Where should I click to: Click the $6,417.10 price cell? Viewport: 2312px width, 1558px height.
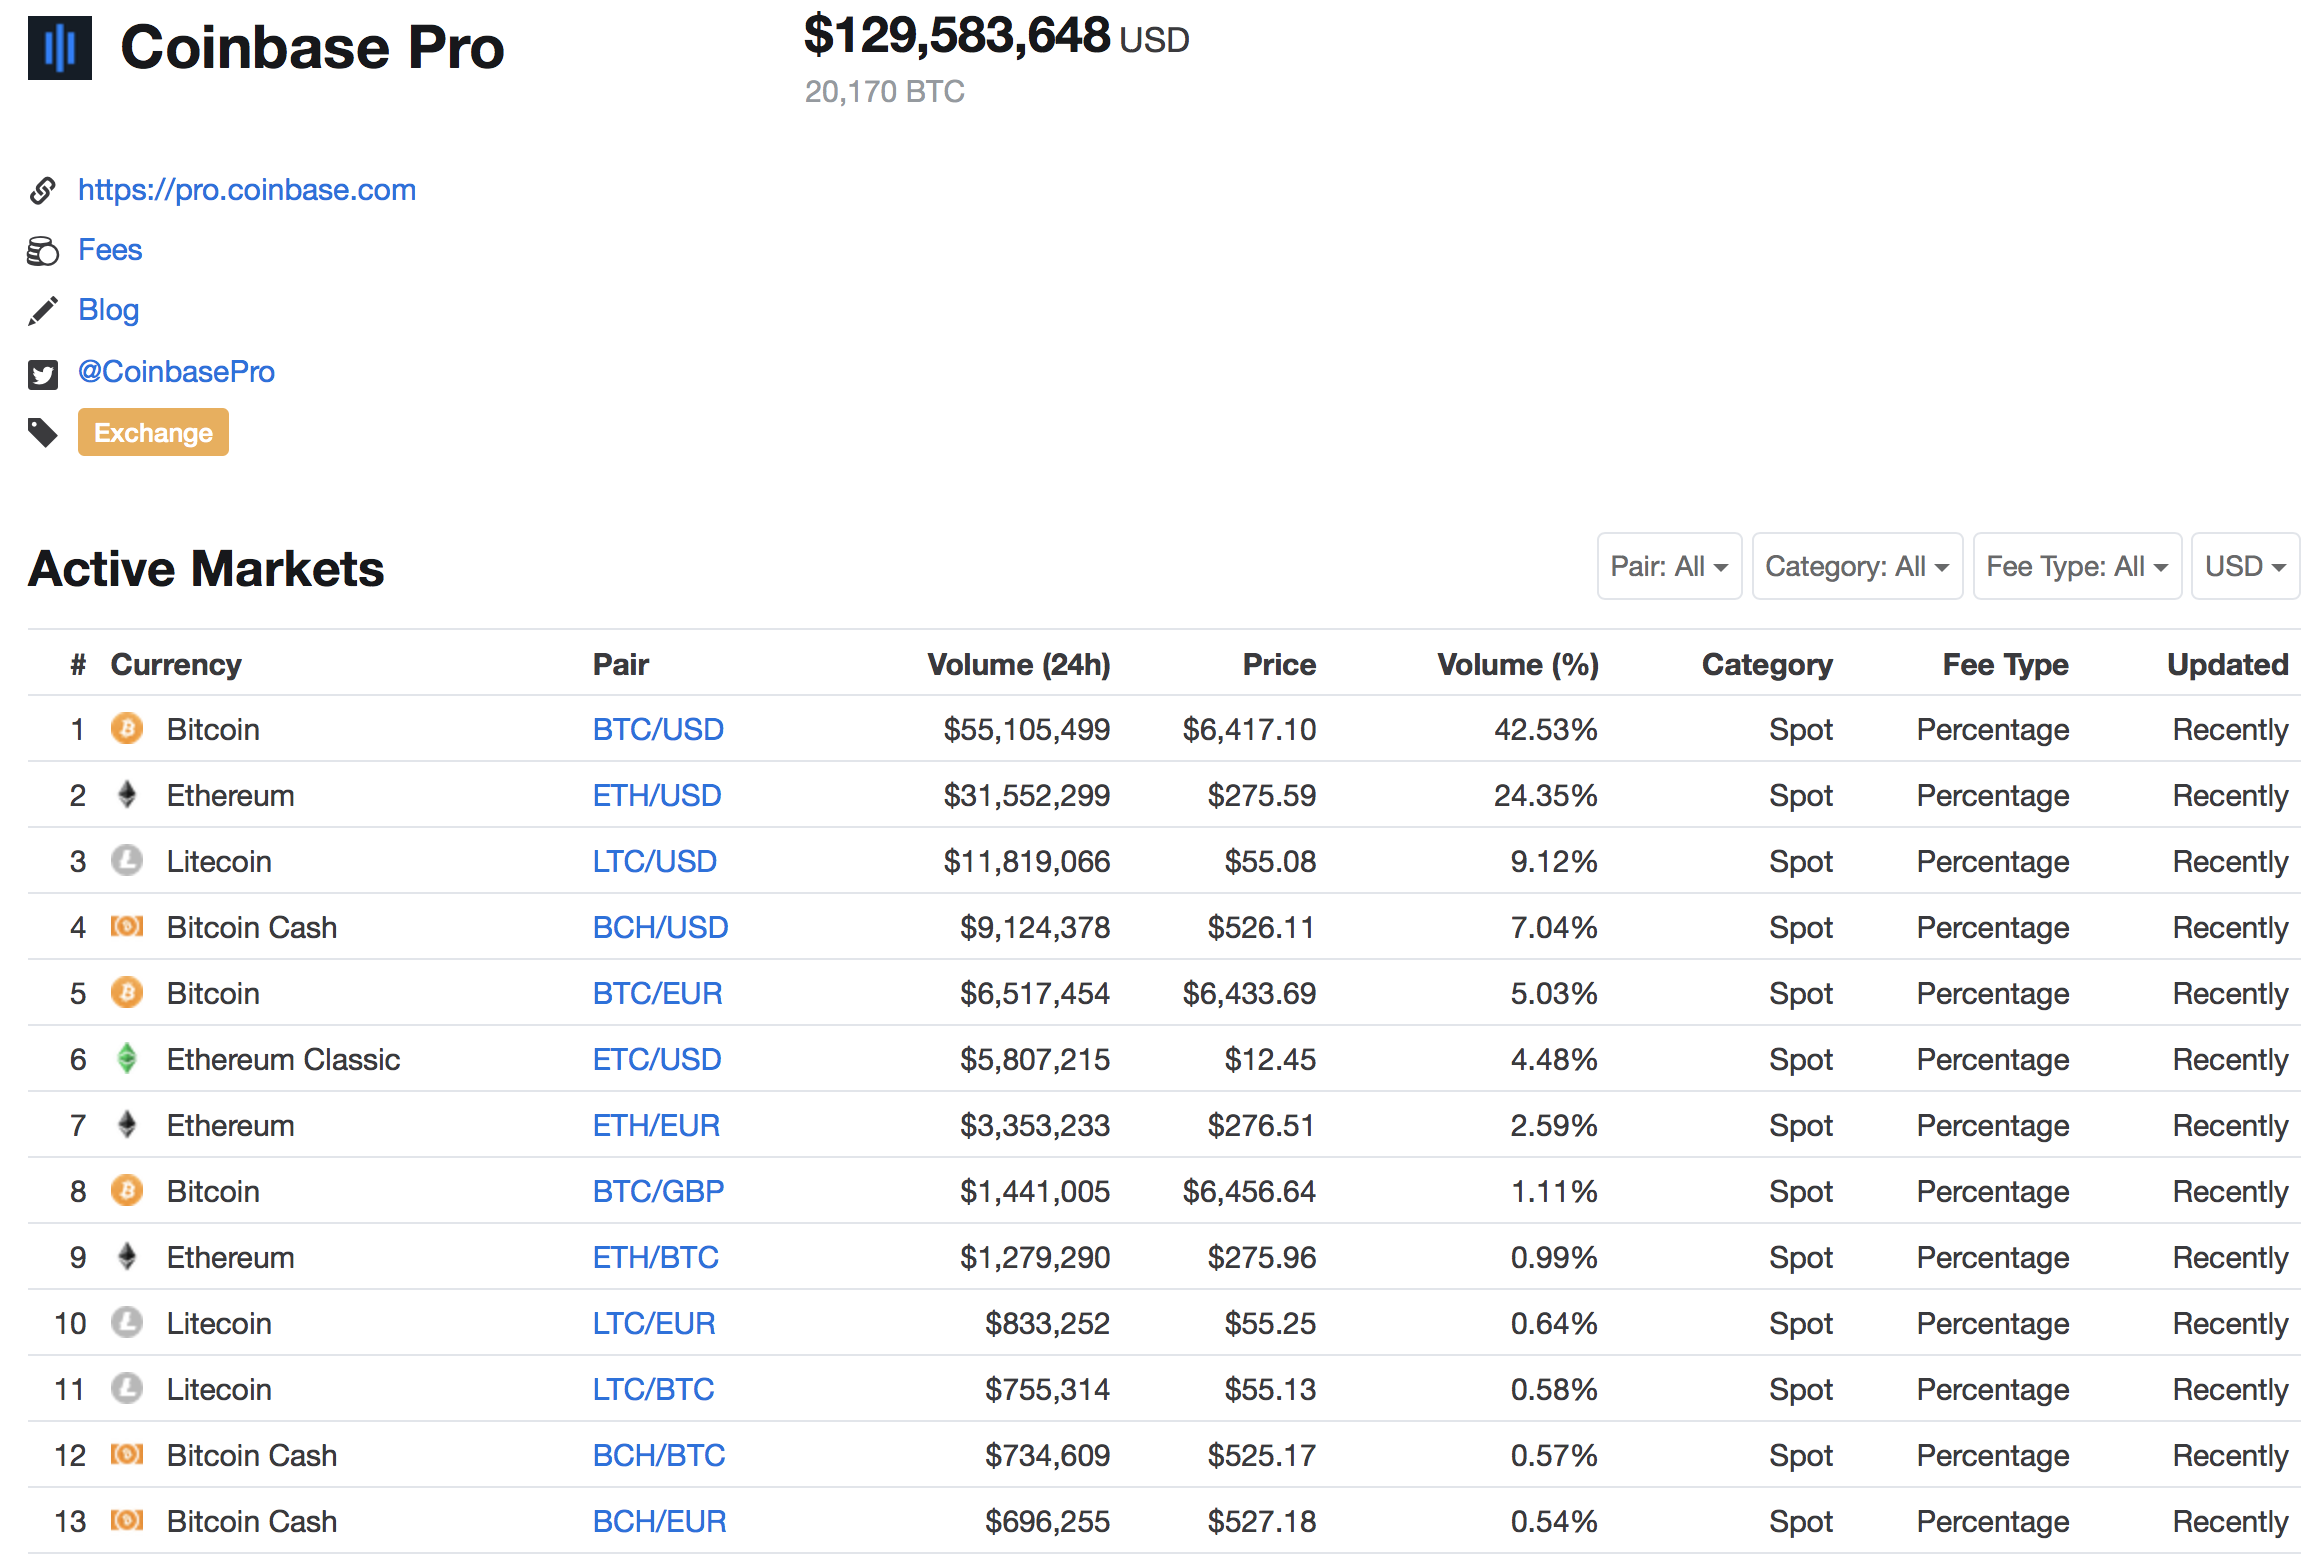1249,729
